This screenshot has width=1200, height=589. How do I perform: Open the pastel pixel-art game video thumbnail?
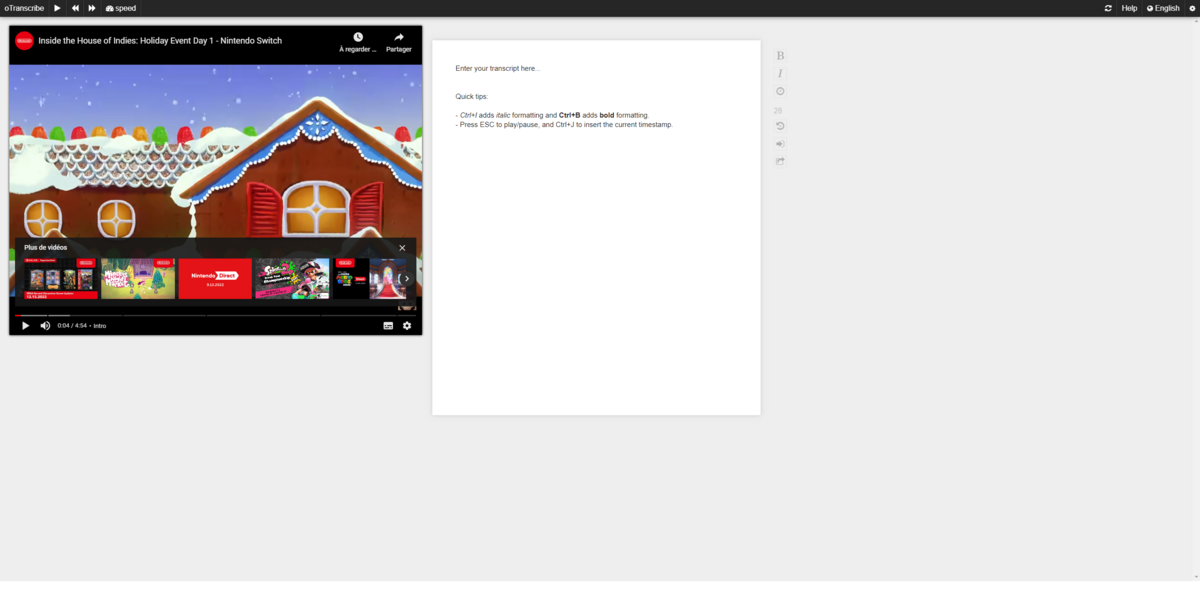coord(138,279)
